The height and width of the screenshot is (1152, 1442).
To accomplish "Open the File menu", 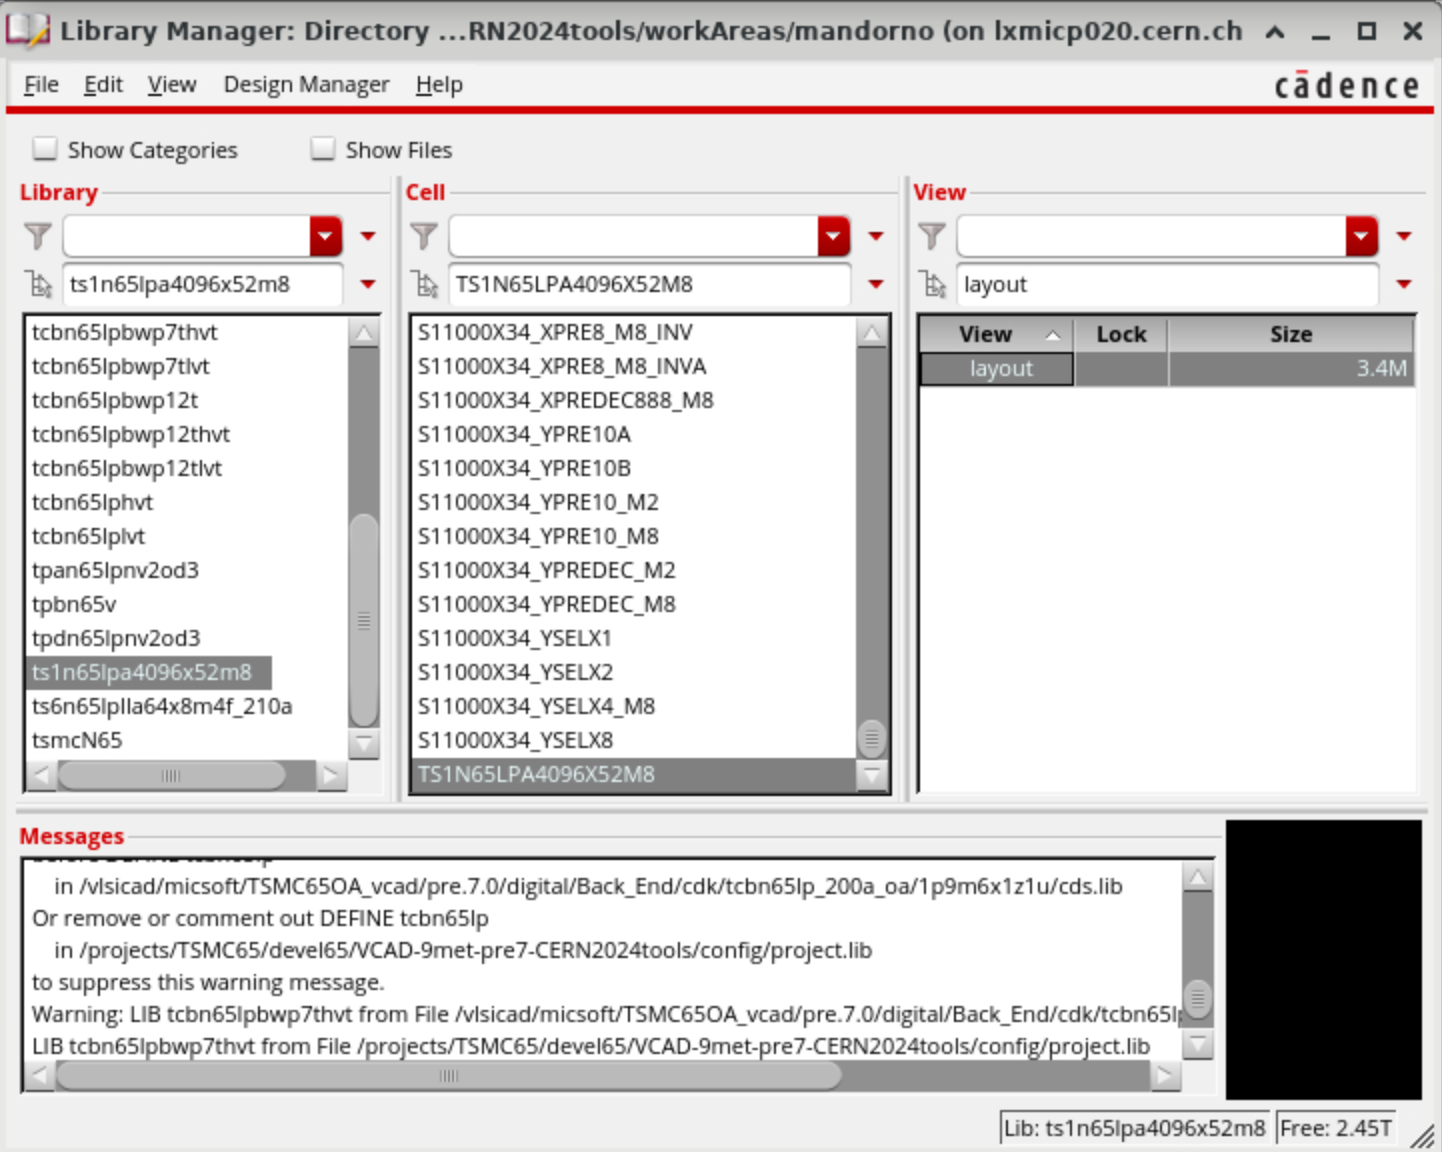I will click(41, 85).
